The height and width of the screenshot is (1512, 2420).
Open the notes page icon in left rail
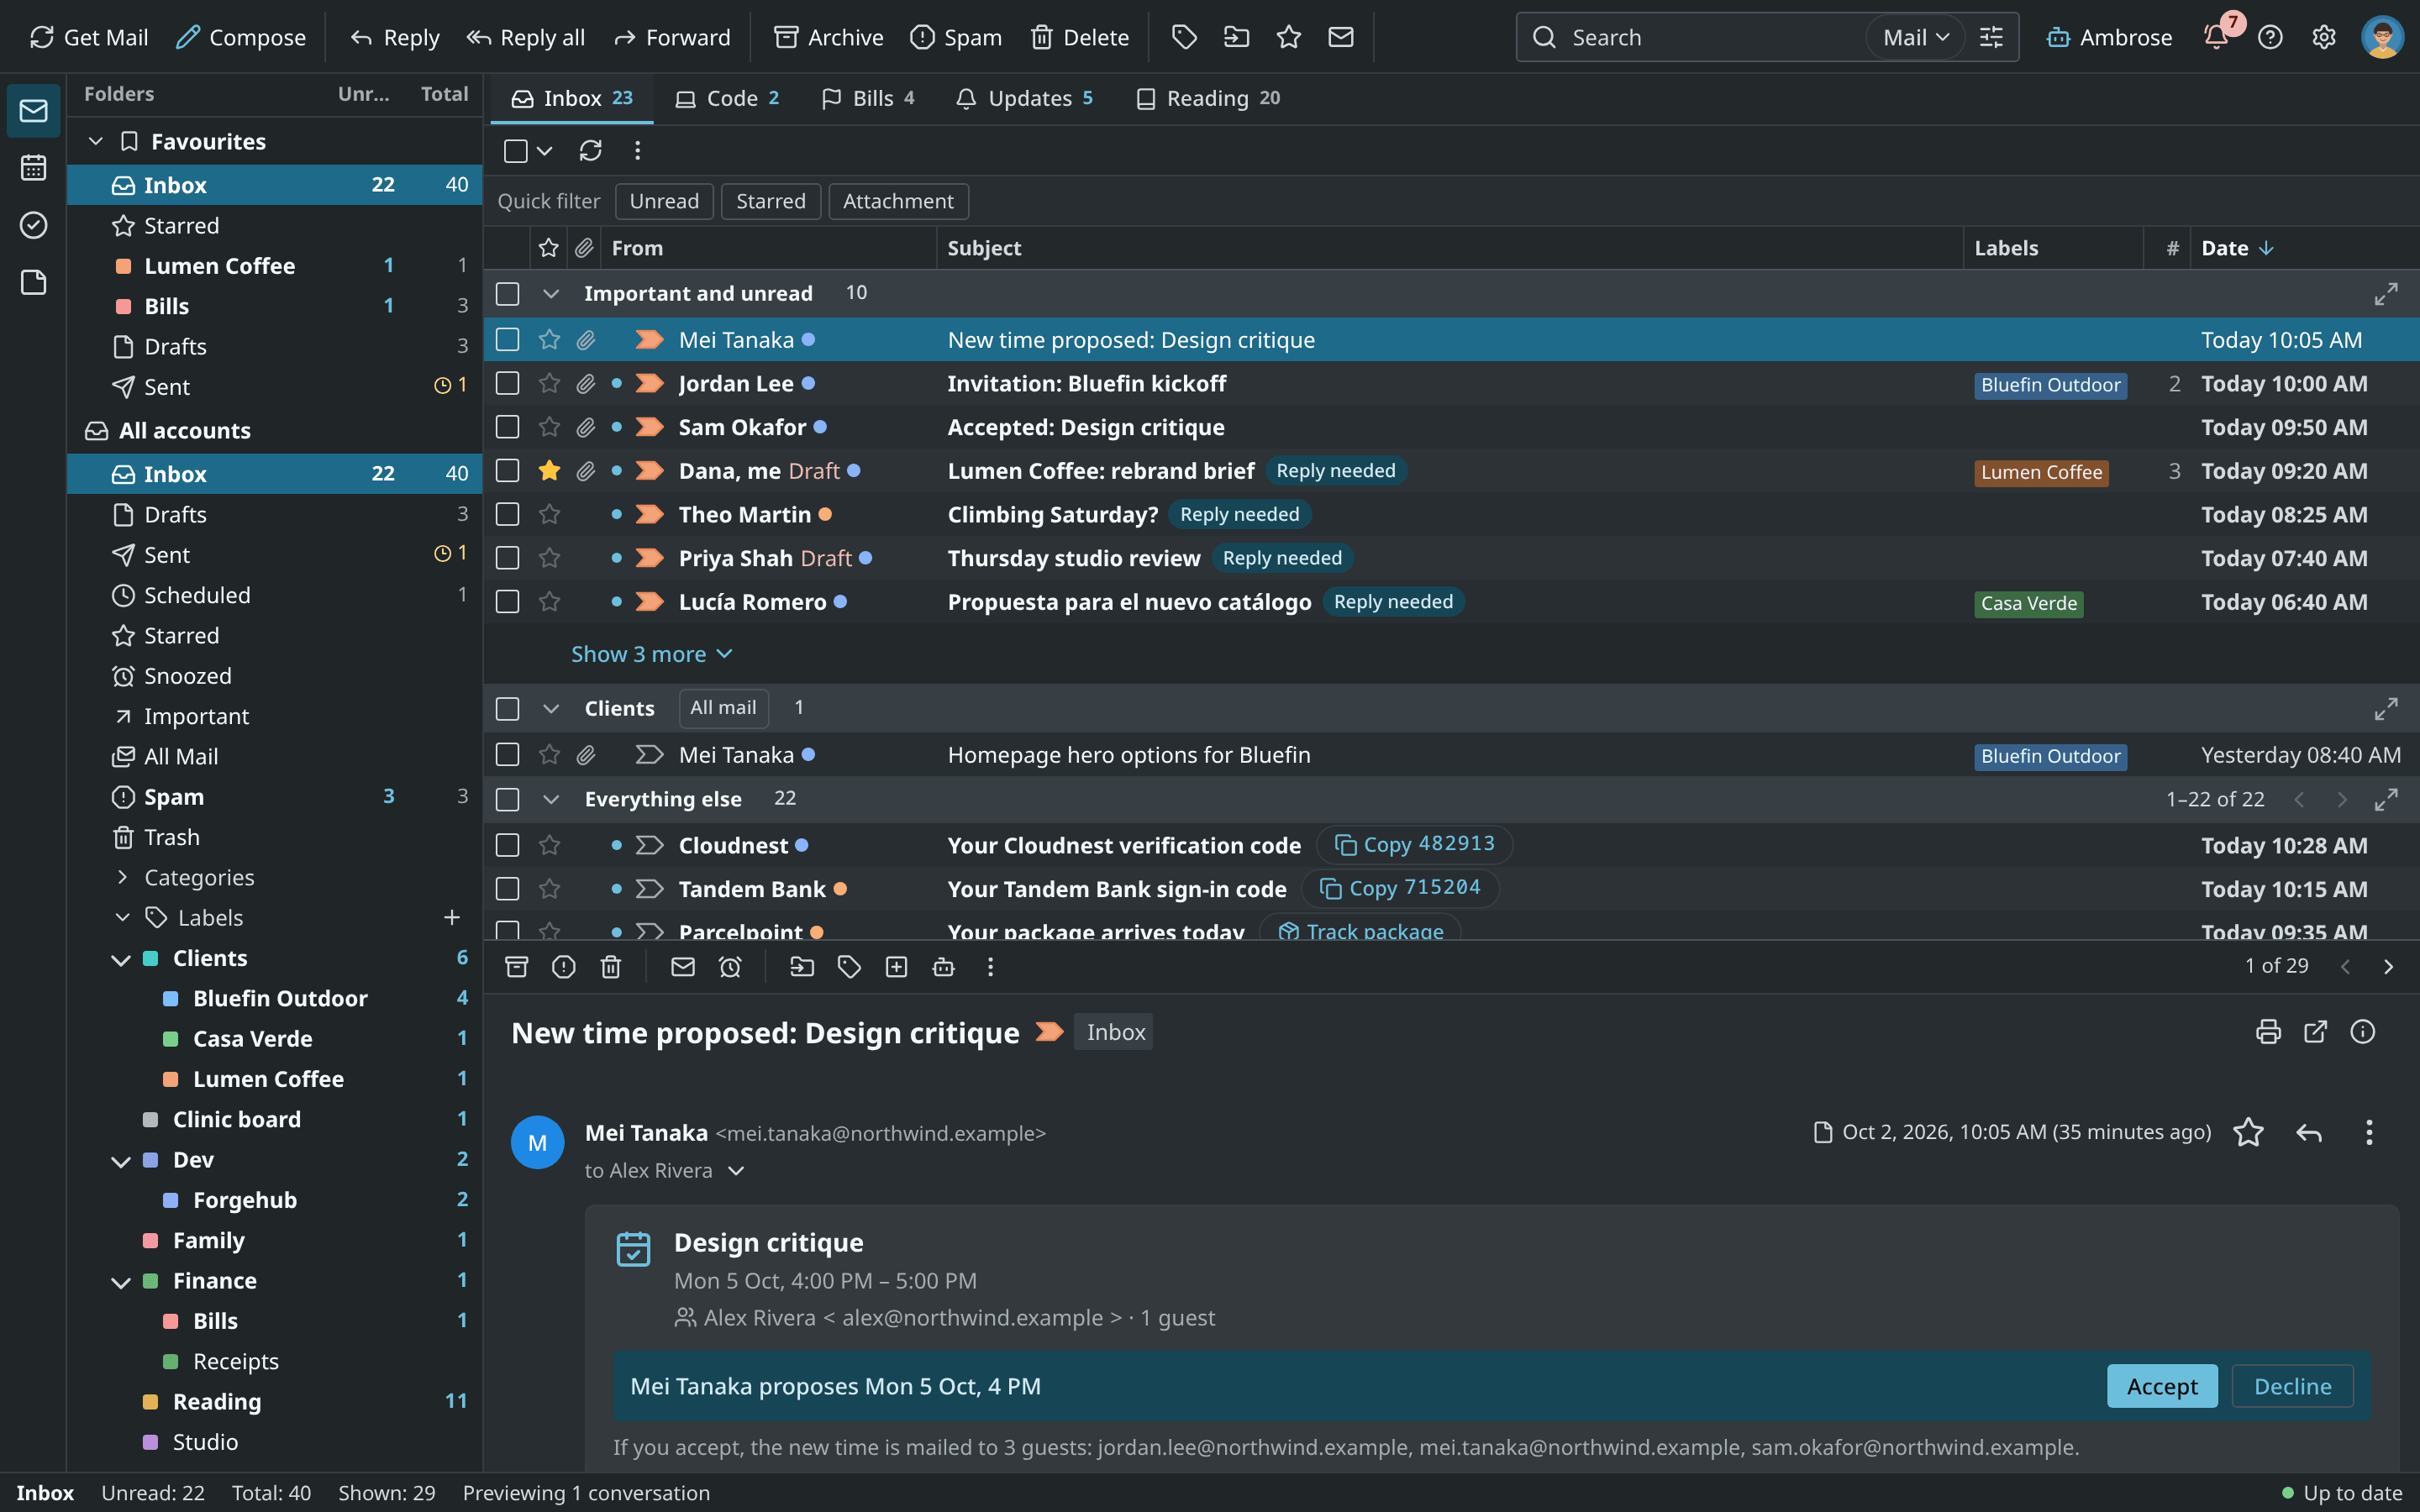pyautogui.click(x=33, y=283)
